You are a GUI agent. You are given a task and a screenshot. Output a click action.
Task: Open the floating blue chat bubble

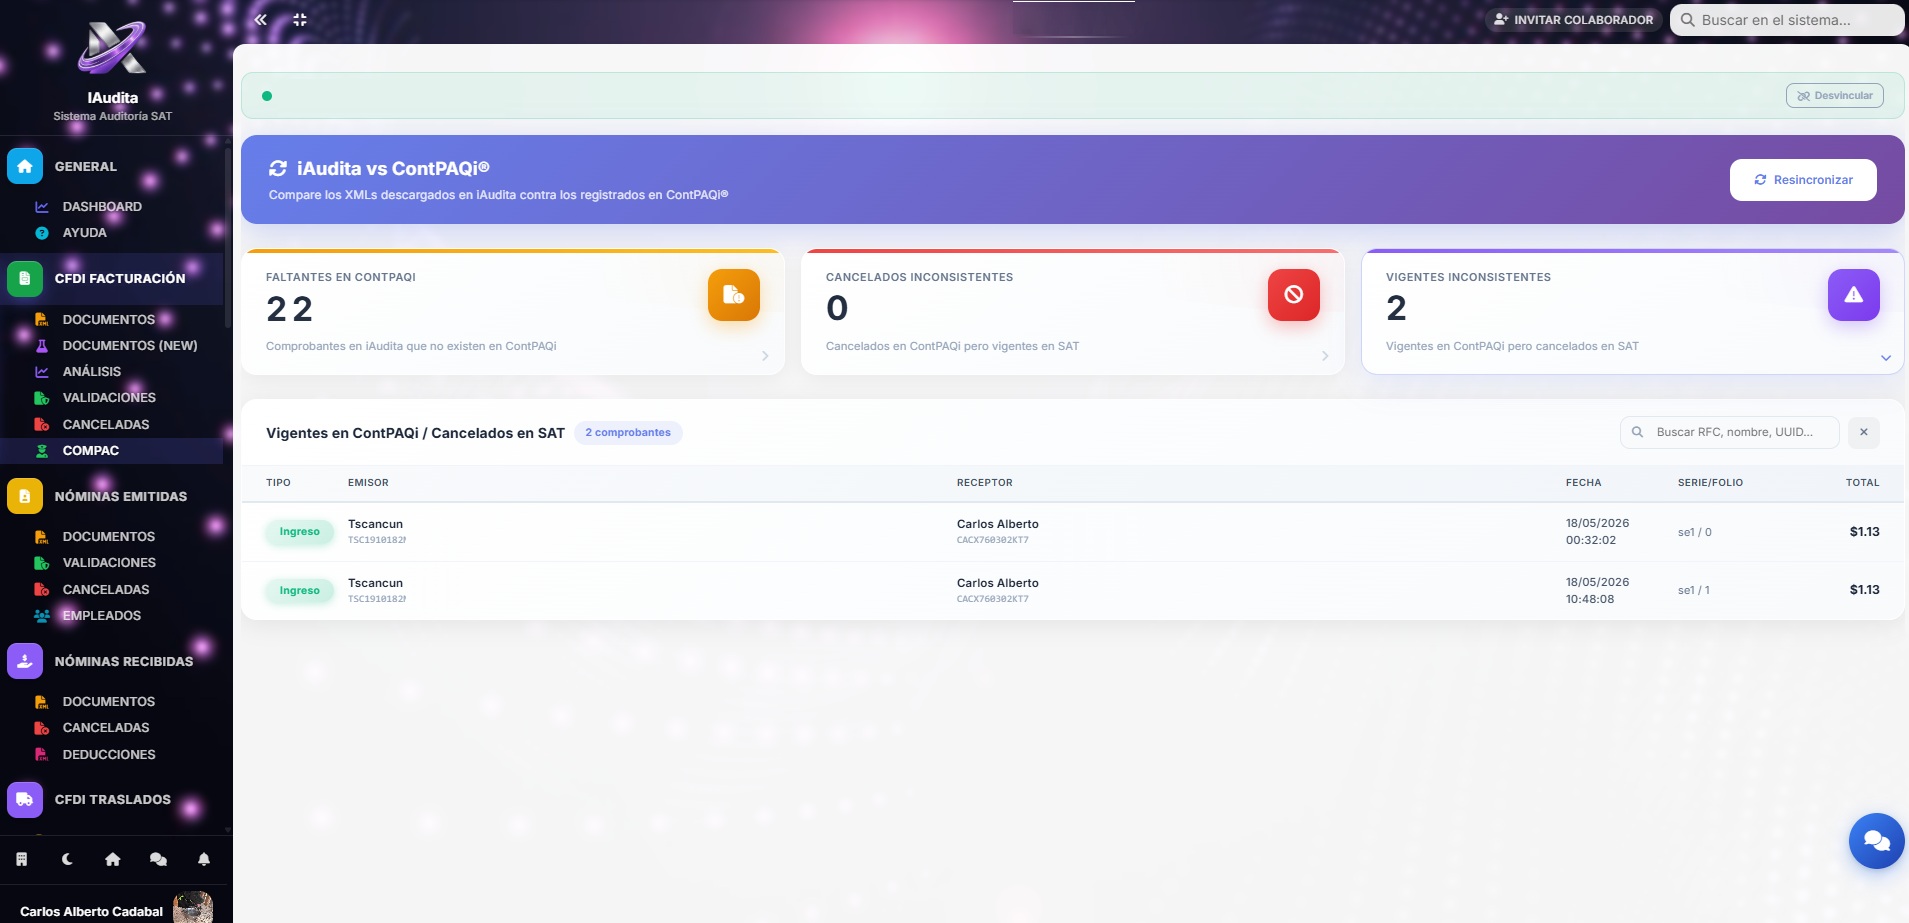coord(1876,841)
